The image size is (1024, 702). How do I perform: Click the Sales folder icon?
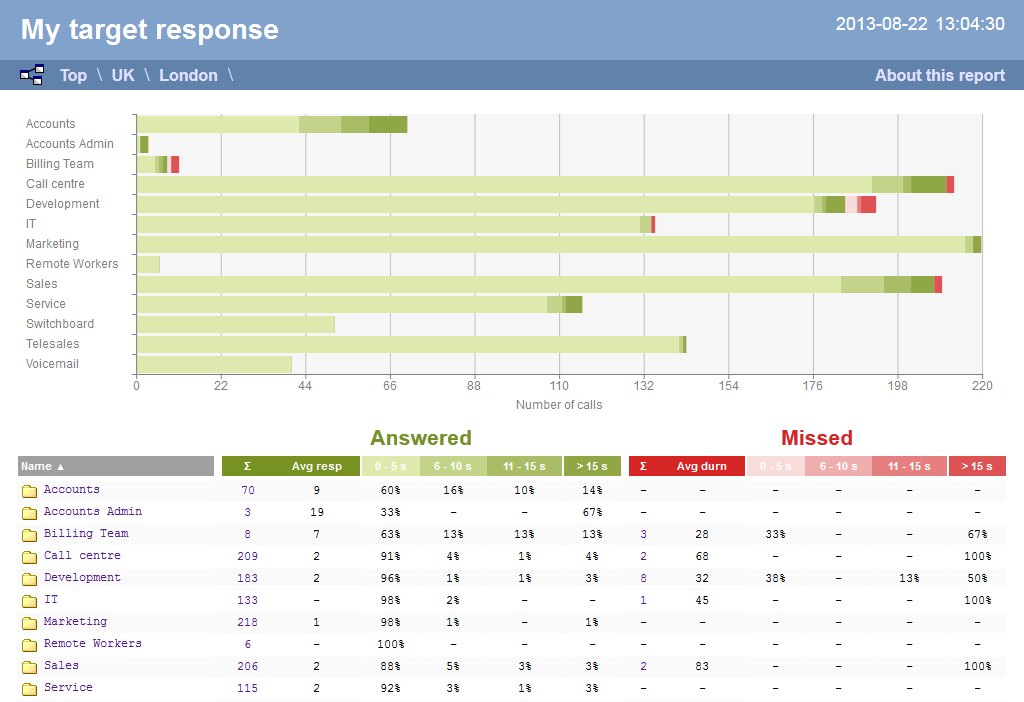29,665
